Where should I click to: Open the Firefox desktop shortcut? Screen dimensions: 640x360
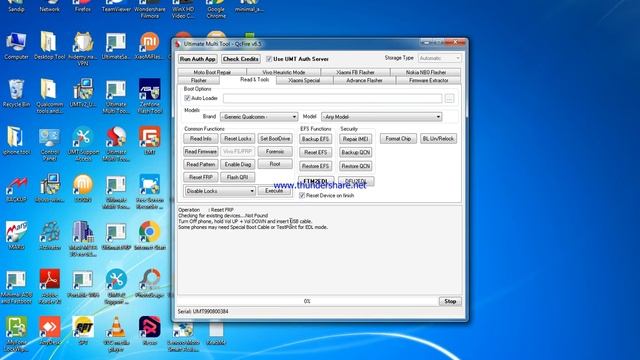83,6
